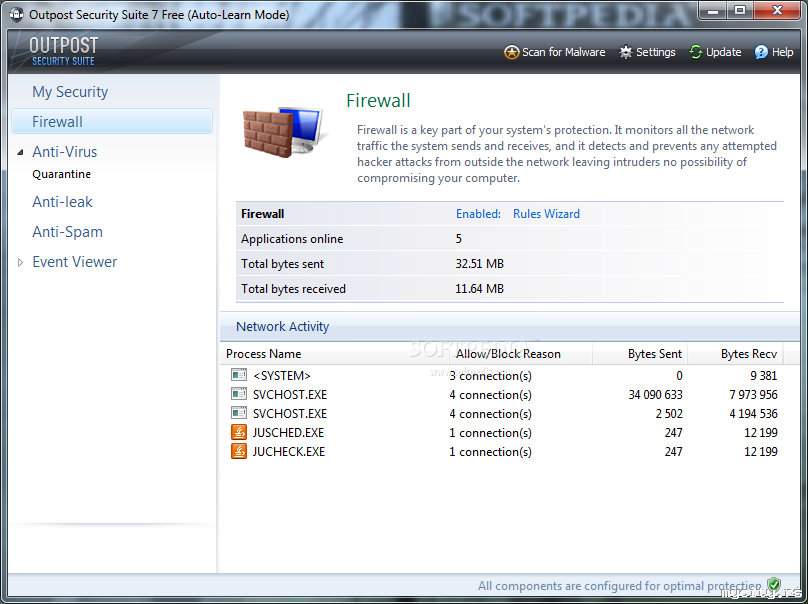Click the Total bytes sent row

point(510,264)
